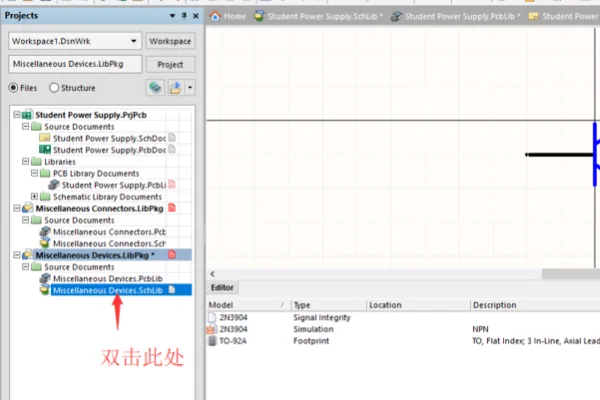This screenshot has height=400, width=600.
Task: Click the red modified-document icon beside Miscellaneous Connectors.LibPkg
Action: 172,208
